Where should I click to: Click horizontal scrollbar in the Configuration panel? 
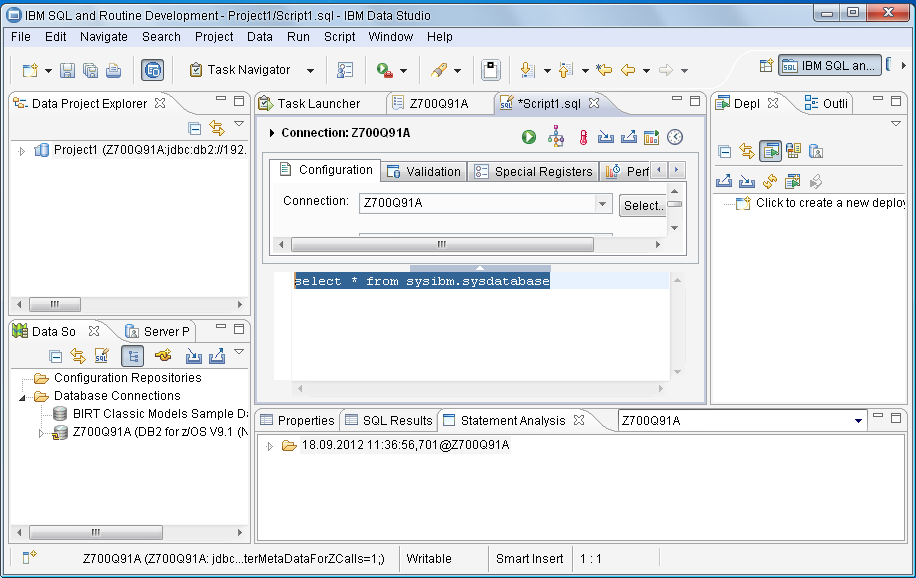(x=440, y=244)
